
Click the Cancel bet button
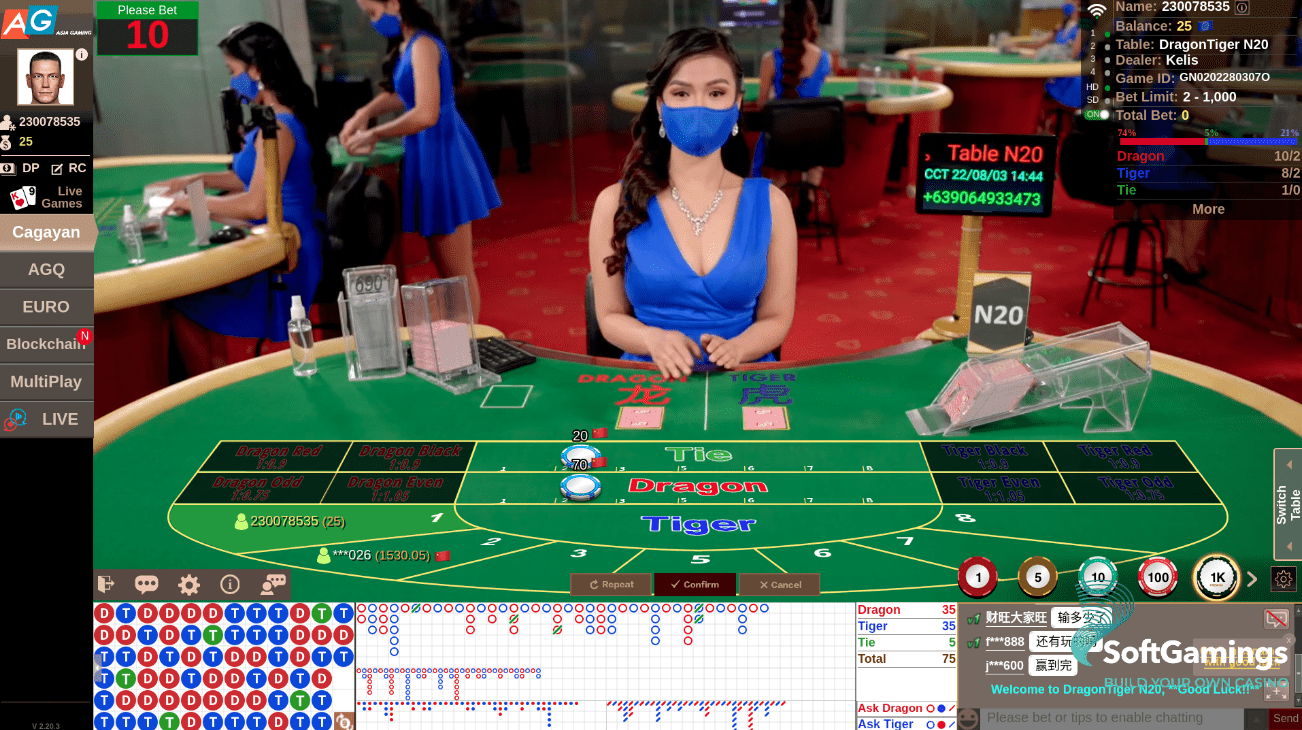tap(779, 584)
